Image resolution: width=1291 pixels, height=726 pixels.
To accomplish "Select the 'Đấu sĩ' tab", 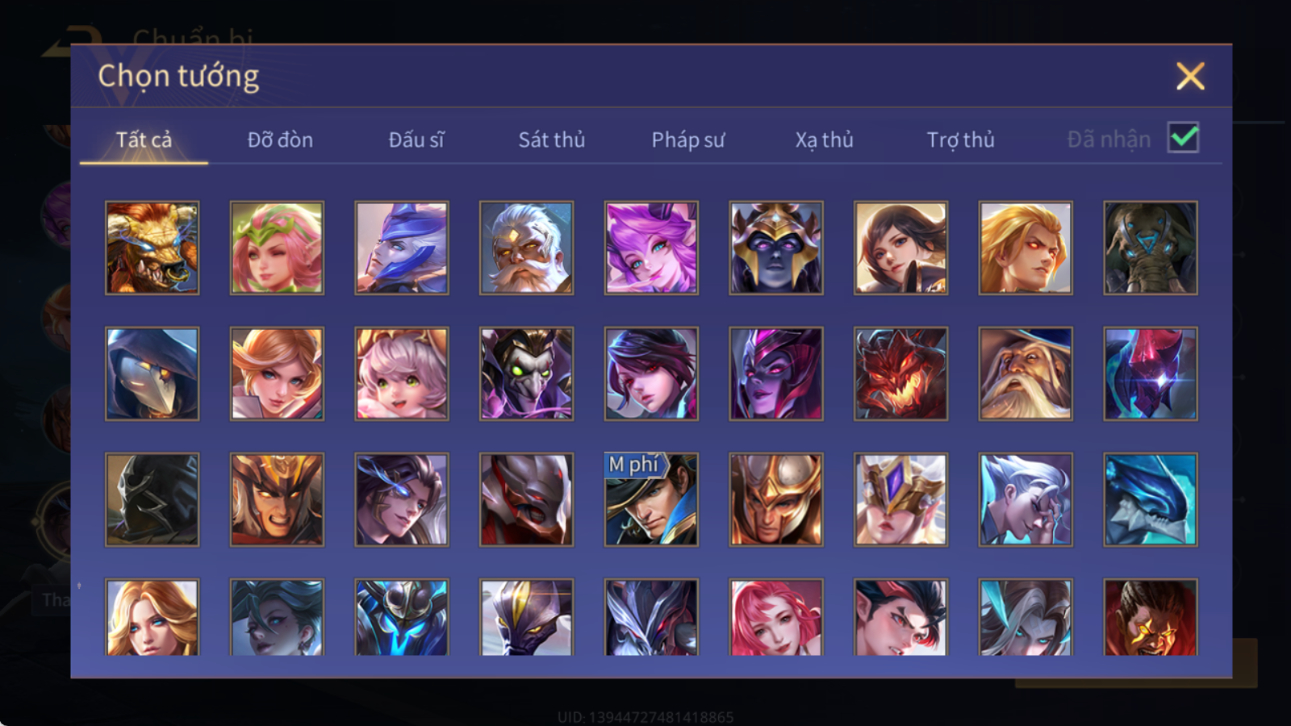I will (416, 140).
